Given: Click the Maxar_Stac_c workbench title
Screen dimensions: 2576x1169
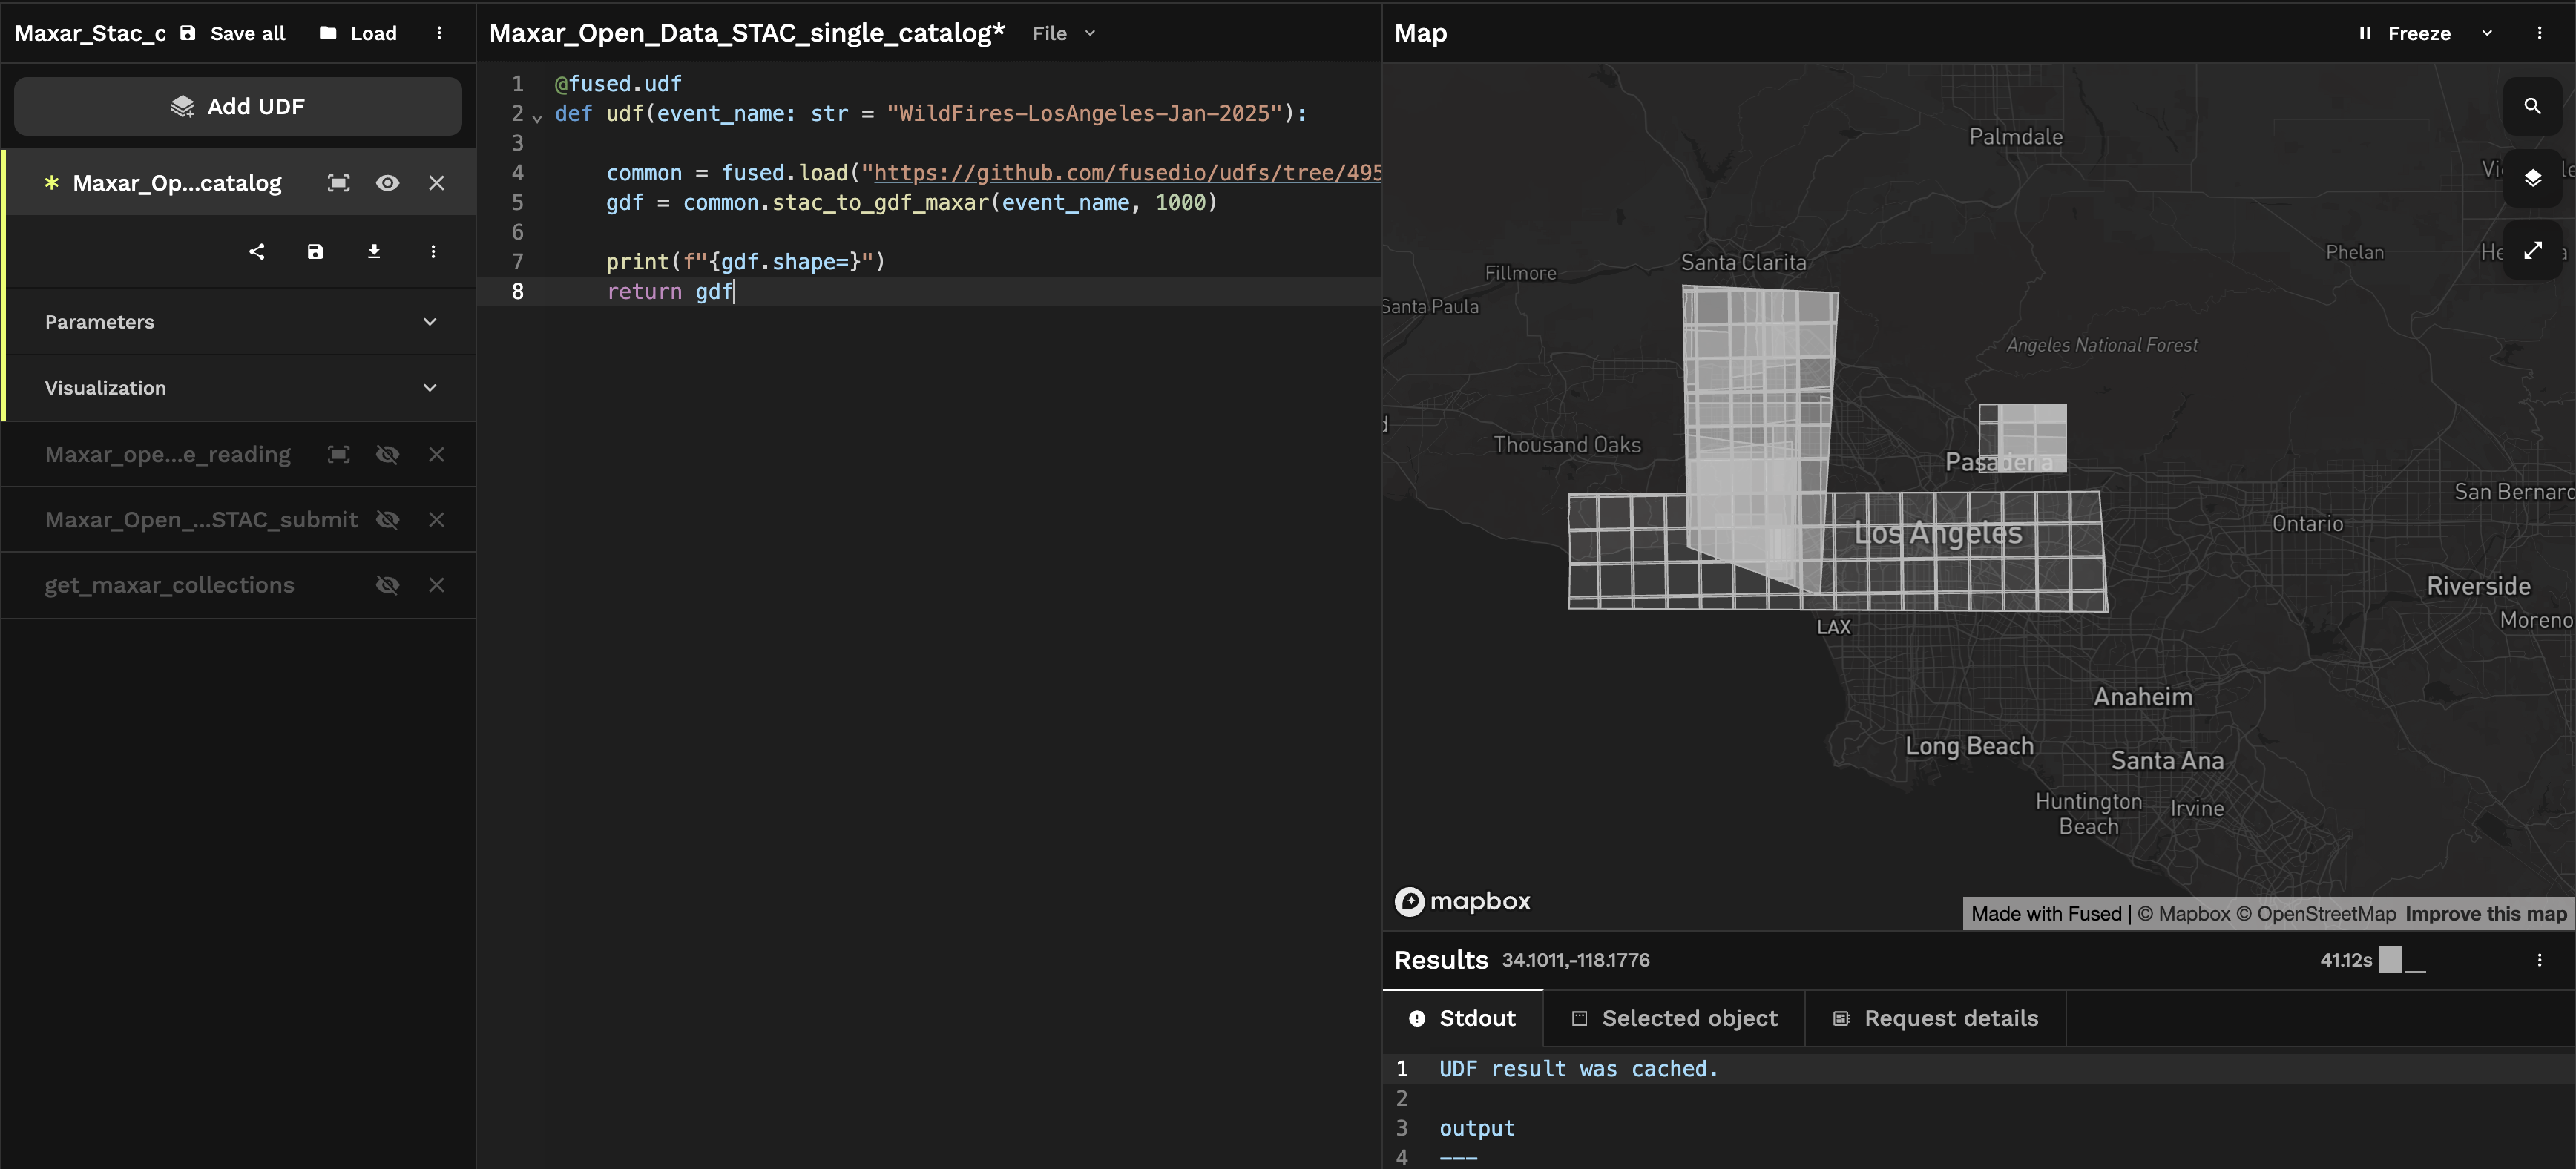Looking at the screenshot, I should coord(90,33).
